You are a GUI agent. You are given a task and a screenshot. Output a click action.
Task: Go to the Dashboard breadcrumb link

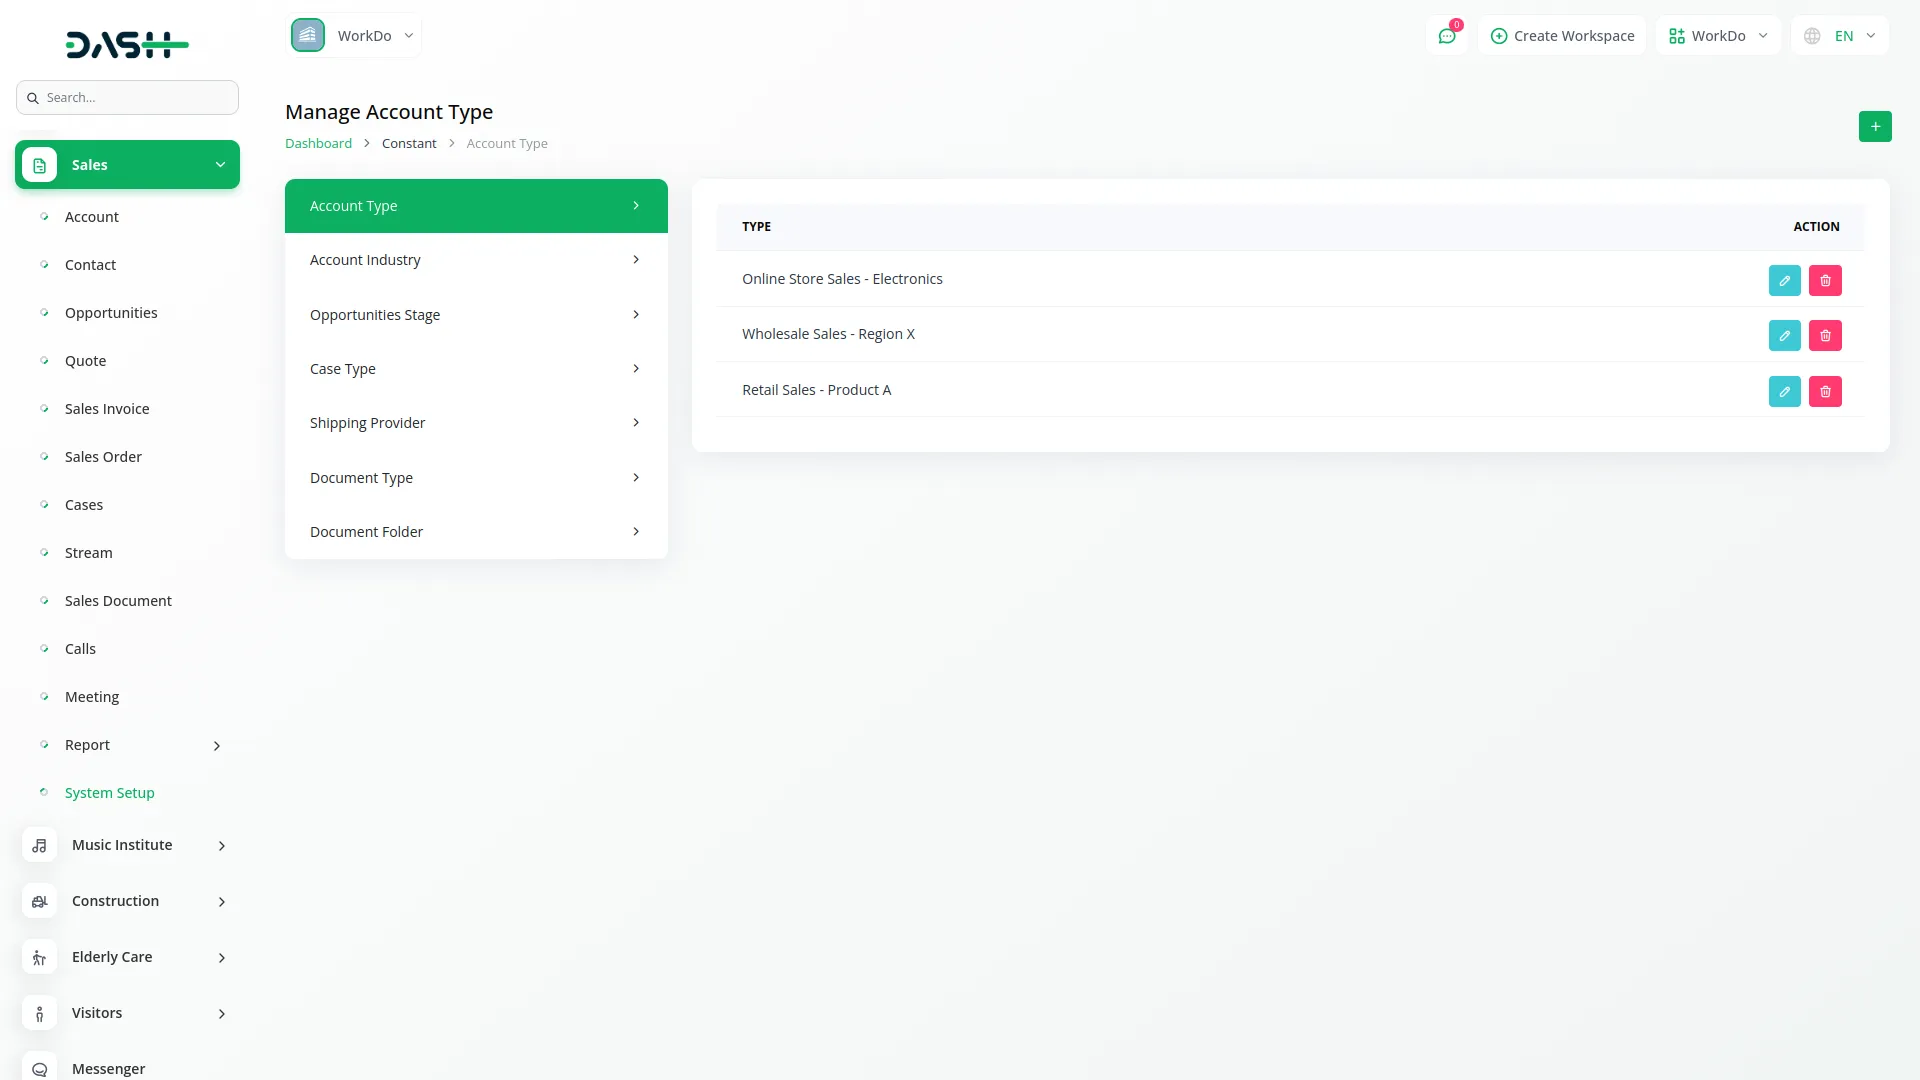pyautogui.click(x=318, y=143)
